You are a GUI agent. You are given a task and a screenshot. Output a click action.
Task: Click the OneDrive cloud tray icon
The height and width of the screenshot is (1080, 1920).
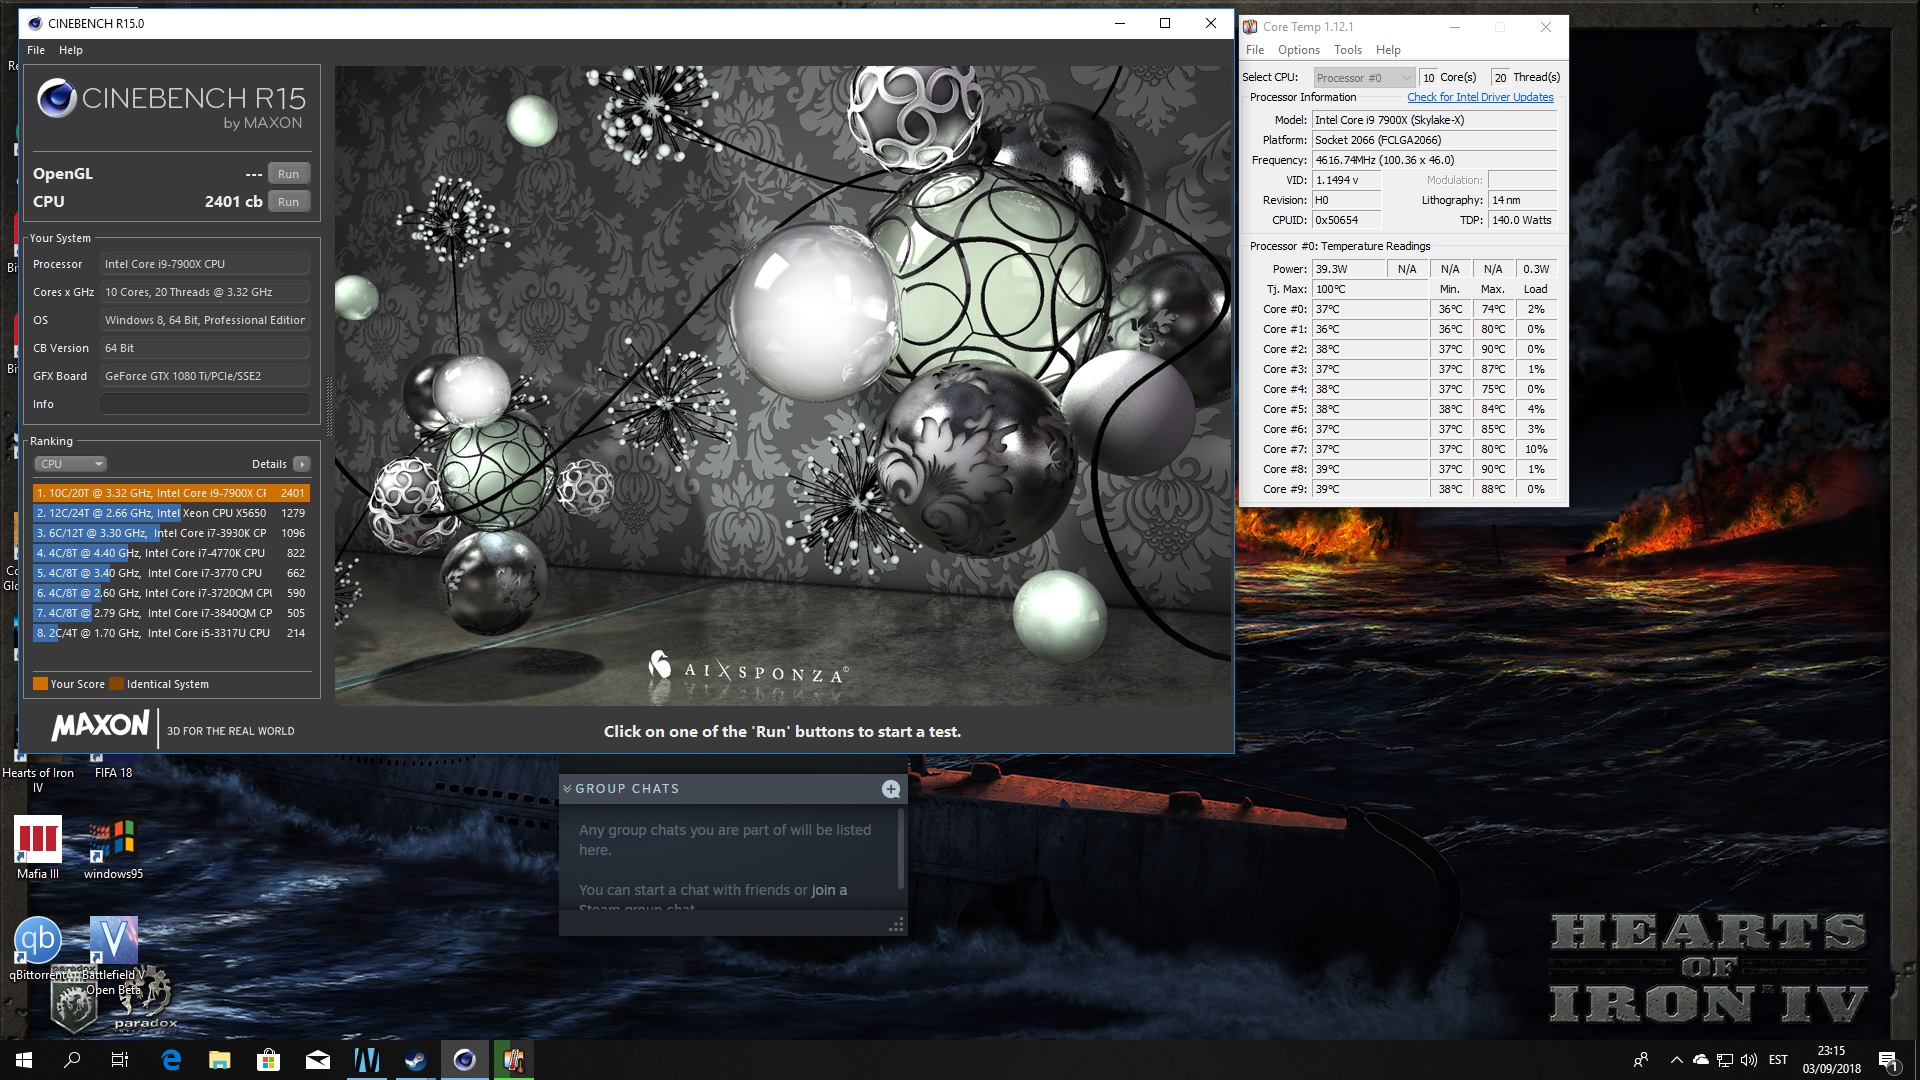pos(1700,1060)
